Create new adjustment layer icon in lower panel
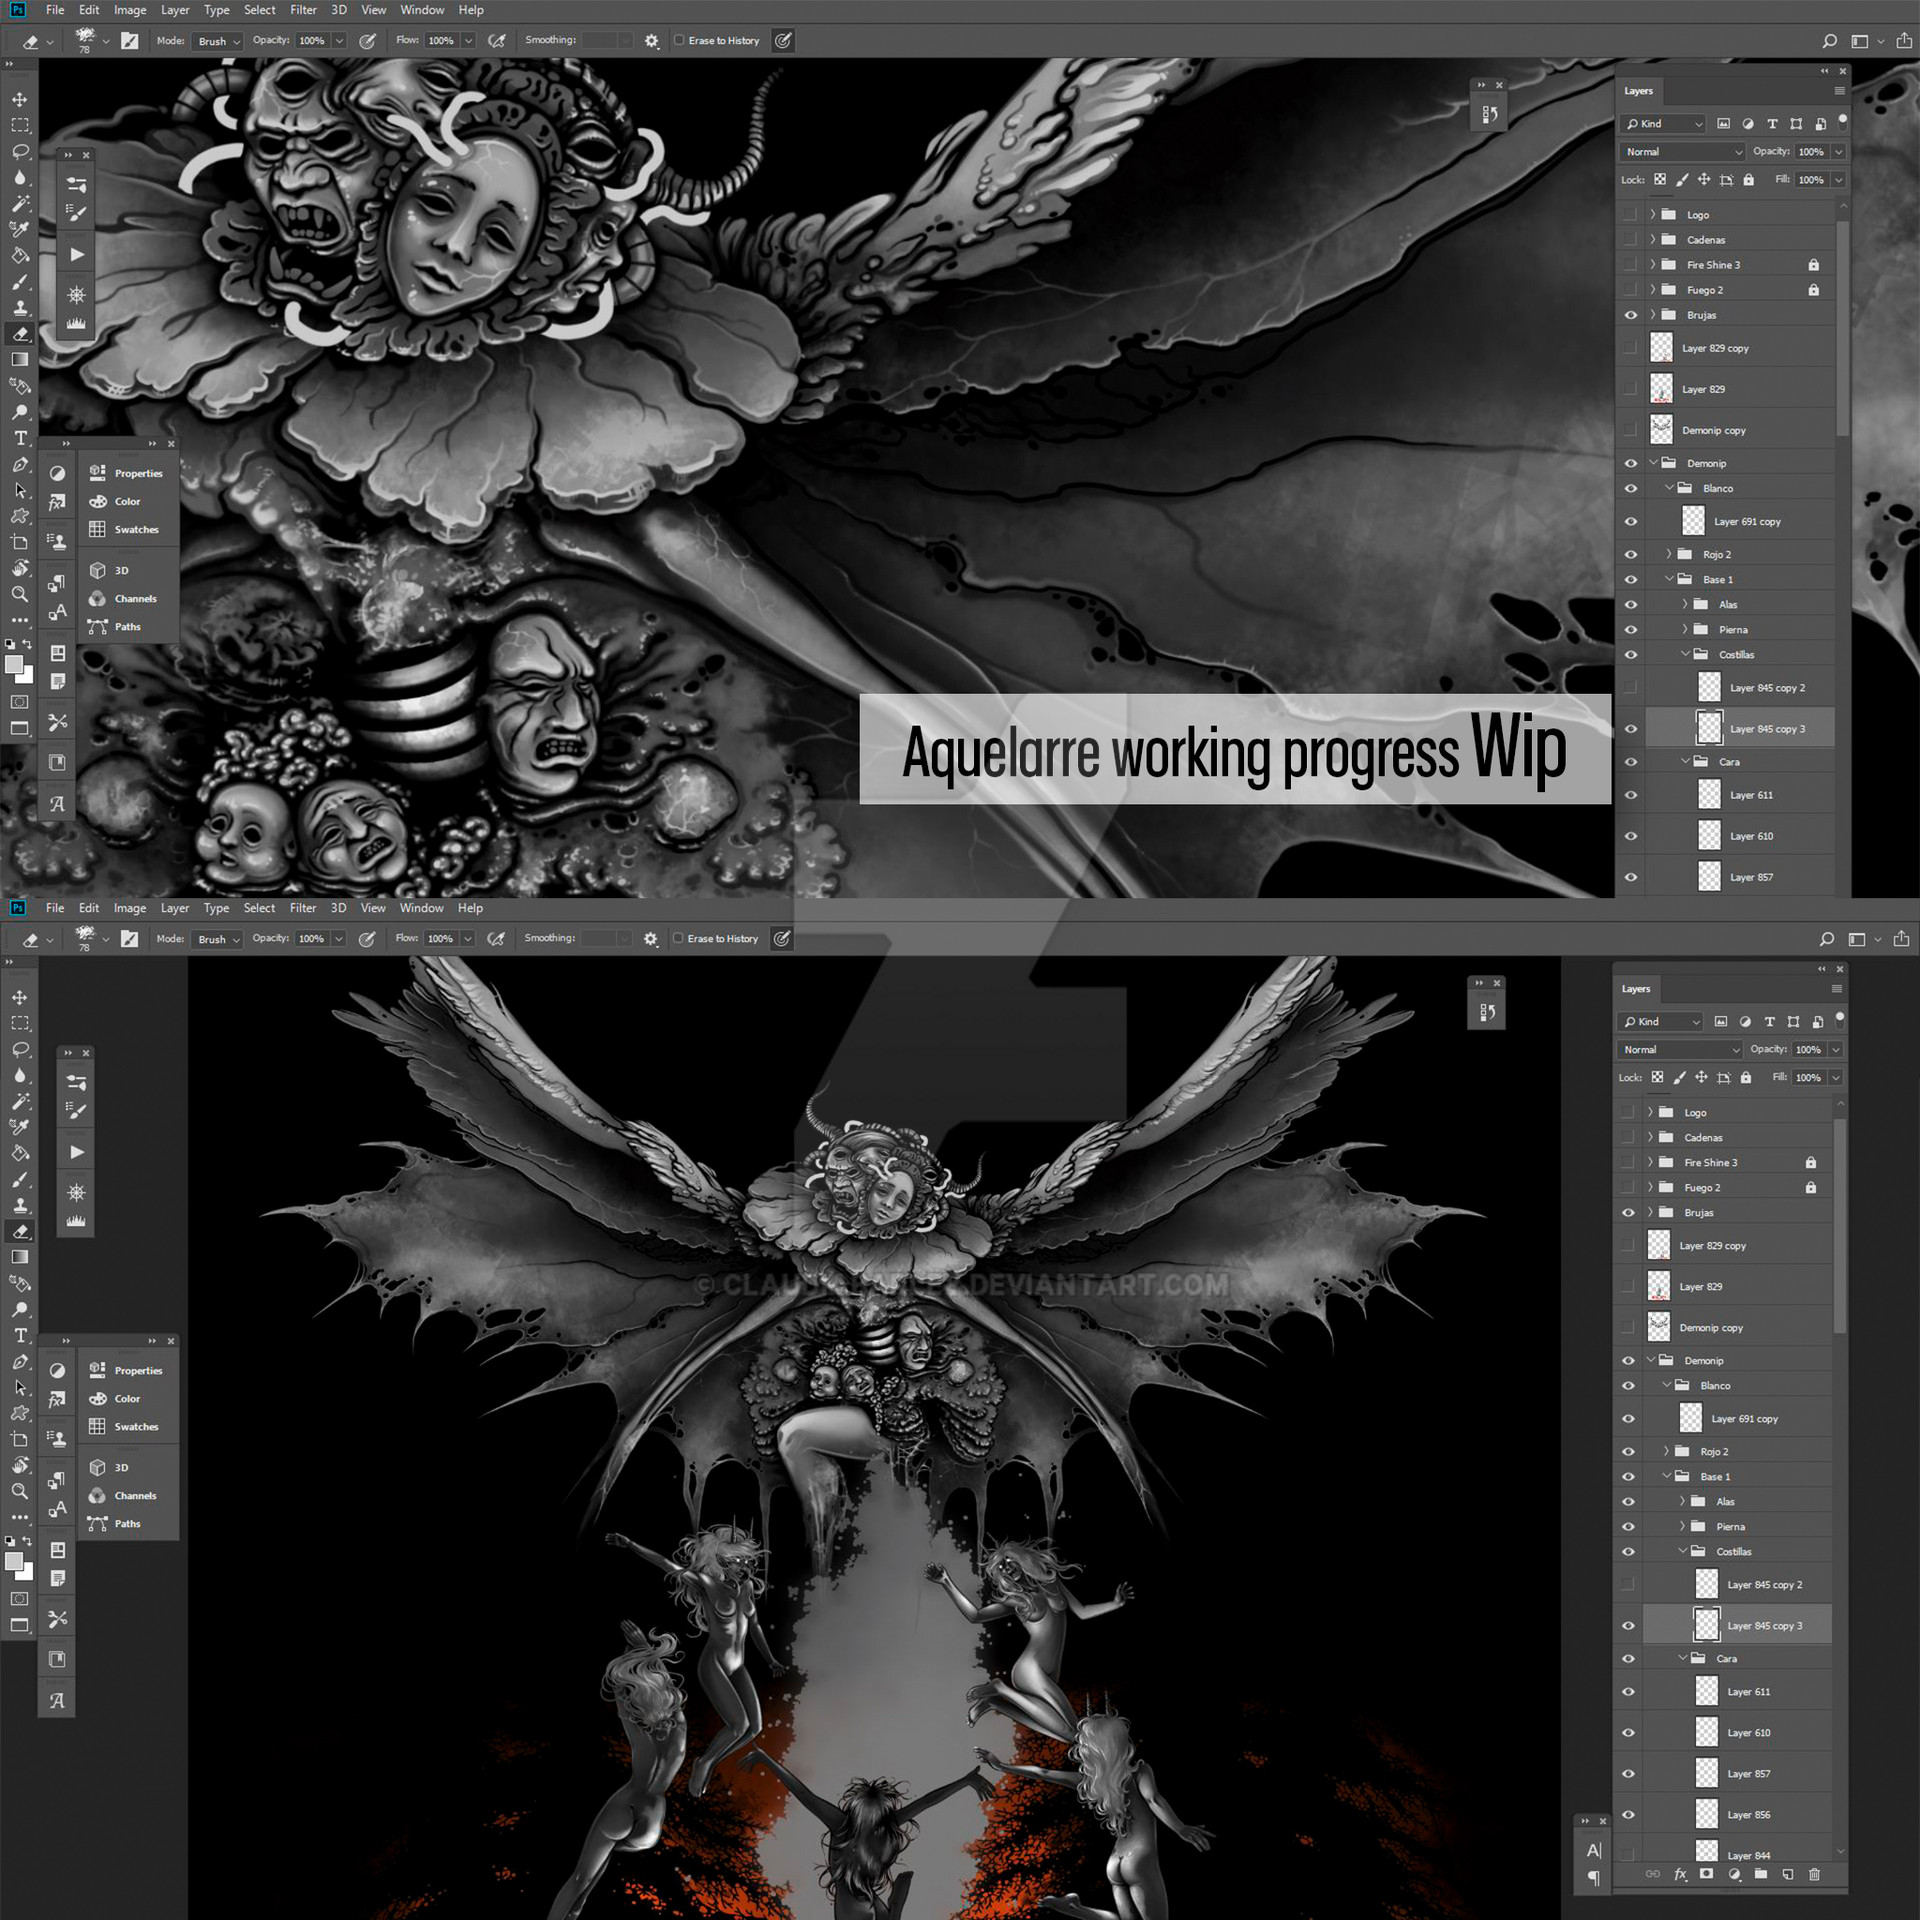1920x1920 pixels. (1734, 1874)
